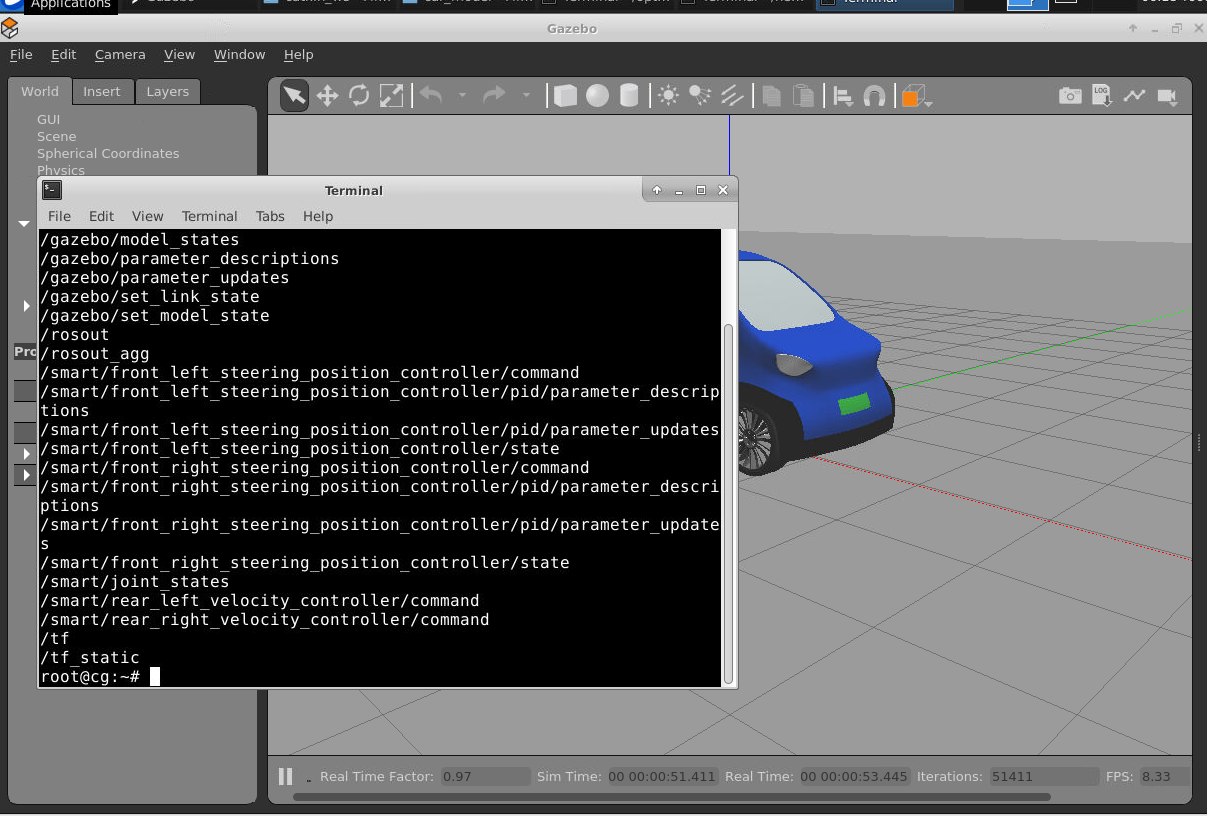This screenshot has width=1207, height=816.
Task: Click '/rosout_agg' line in Terminal
Action: pyautogui.click(x=95, y=354)
